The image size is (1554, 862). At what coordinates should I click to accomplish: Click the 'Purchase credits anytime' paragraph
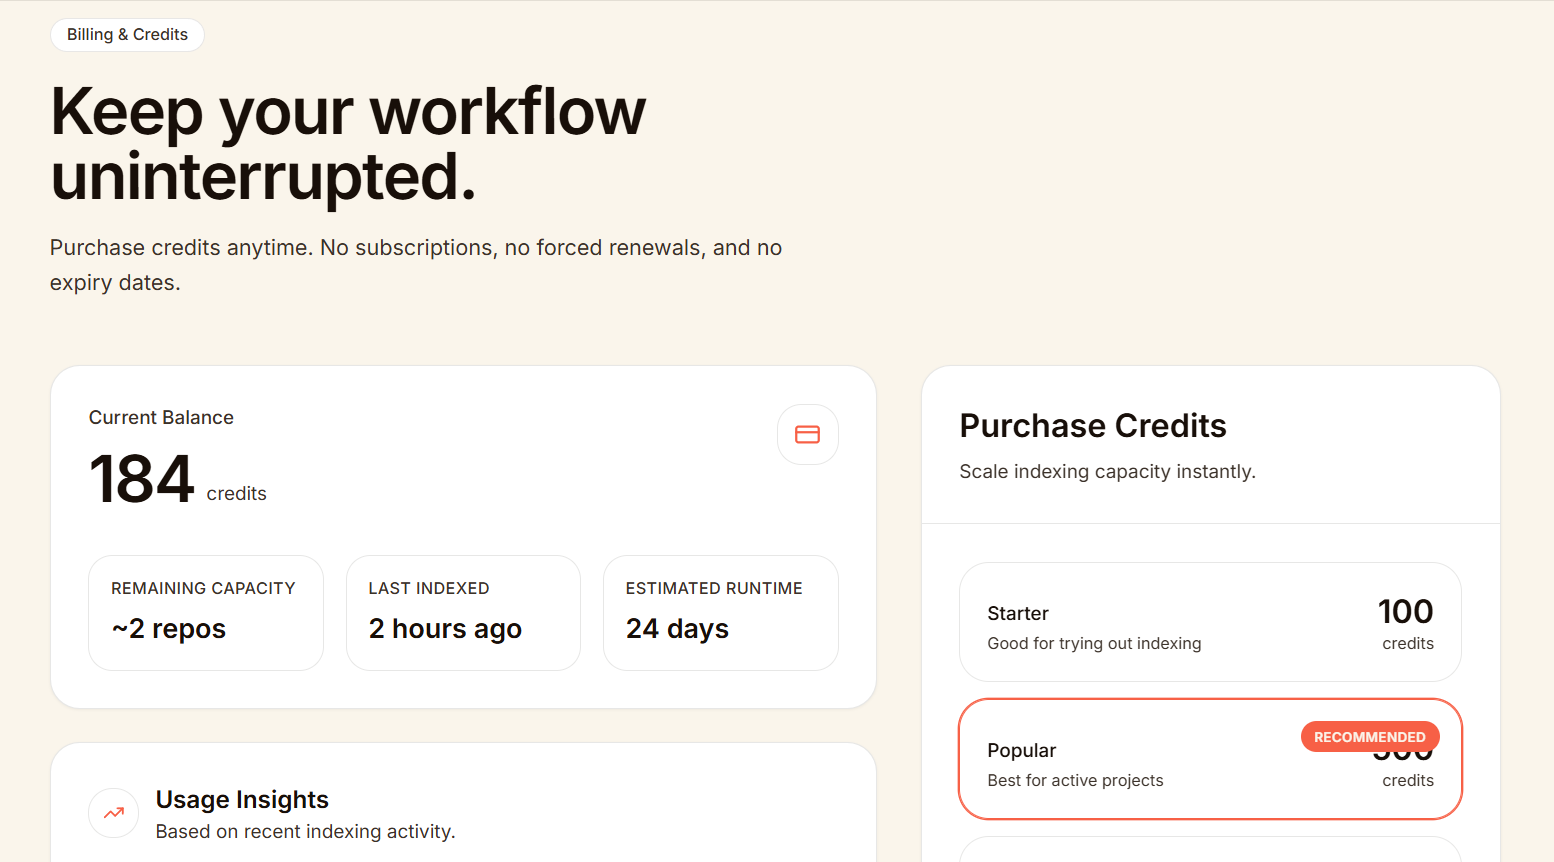[x=416, y=265]
